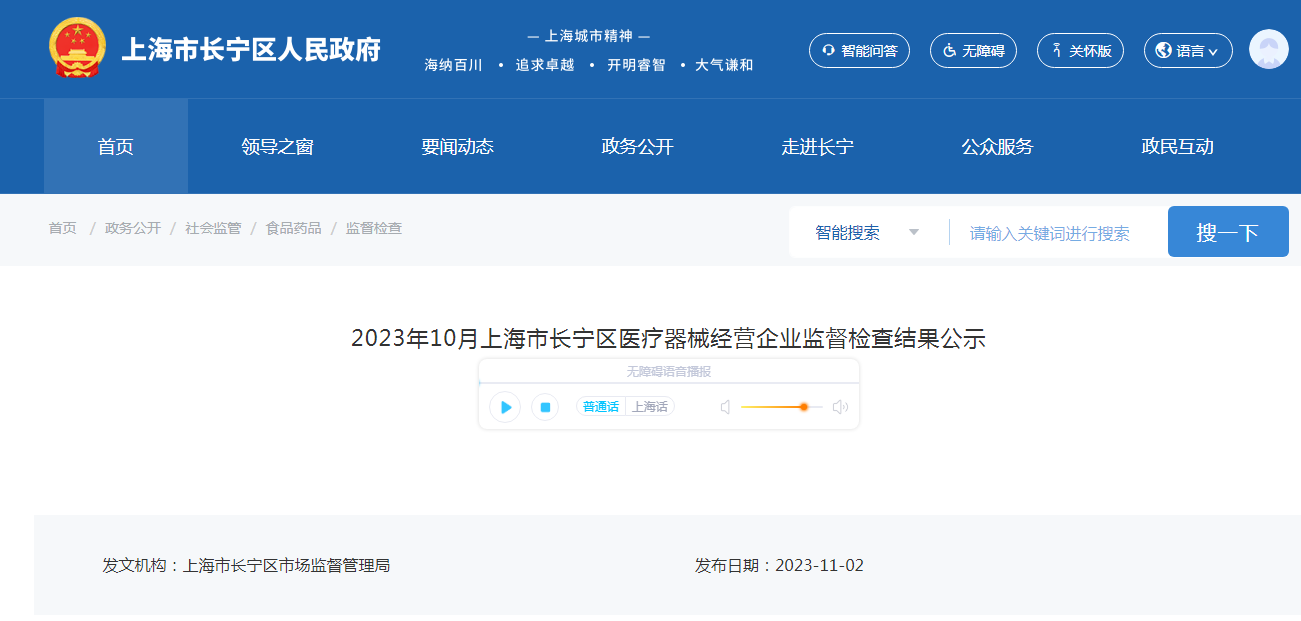Click the orange volume slider handle
1301x621 pixels.
(803, 407)
